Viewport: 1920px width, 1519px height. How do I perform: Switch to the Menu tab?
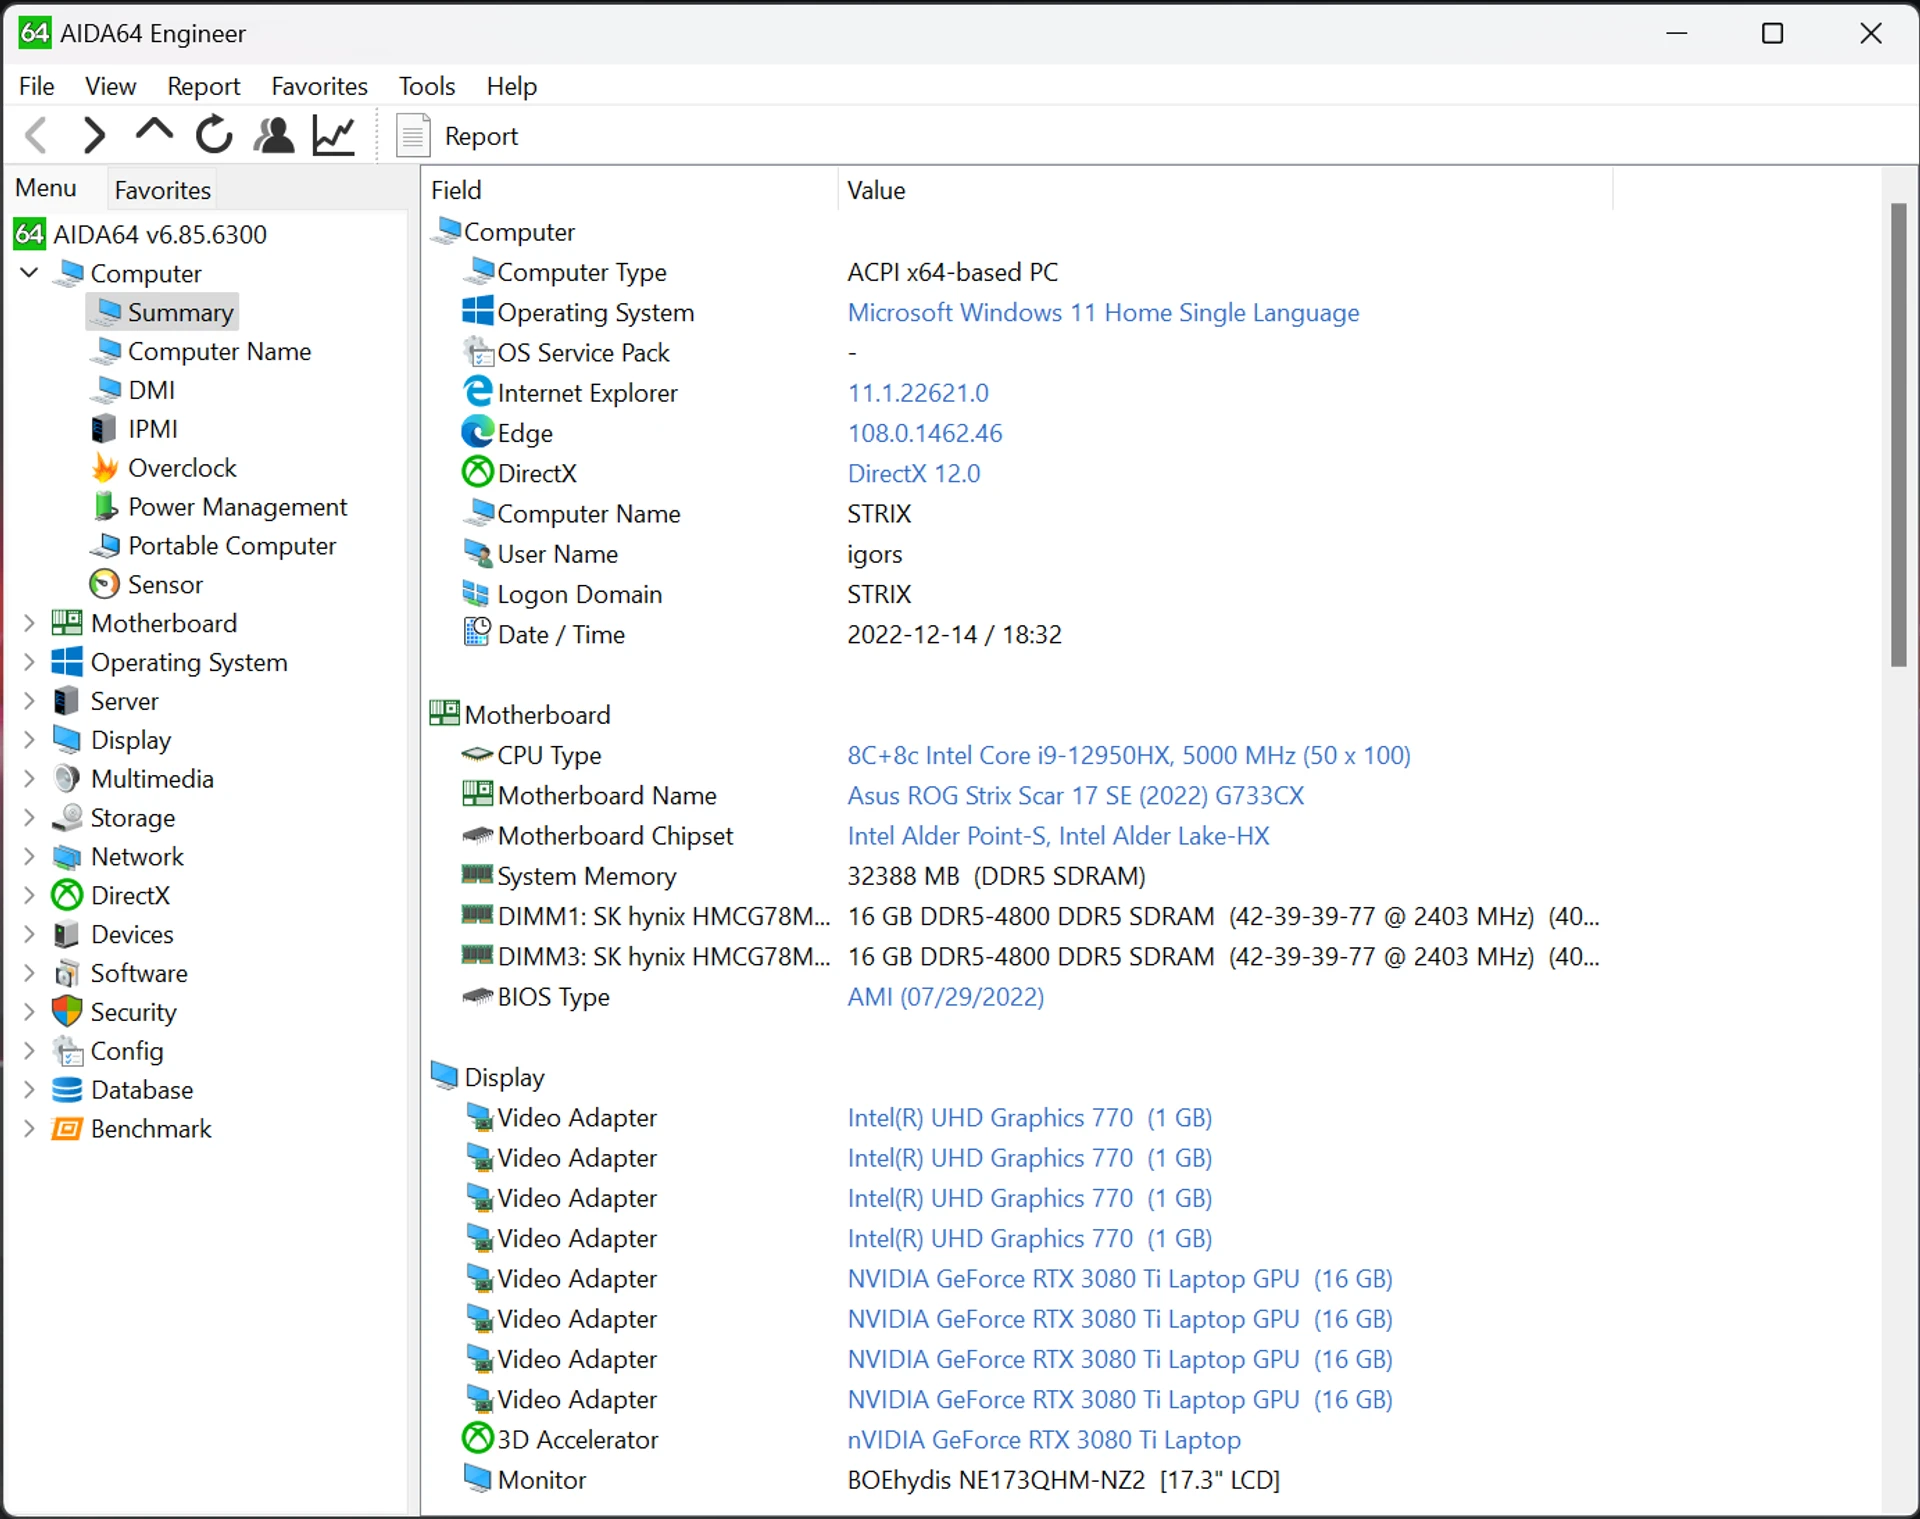[x=46, y=188]
